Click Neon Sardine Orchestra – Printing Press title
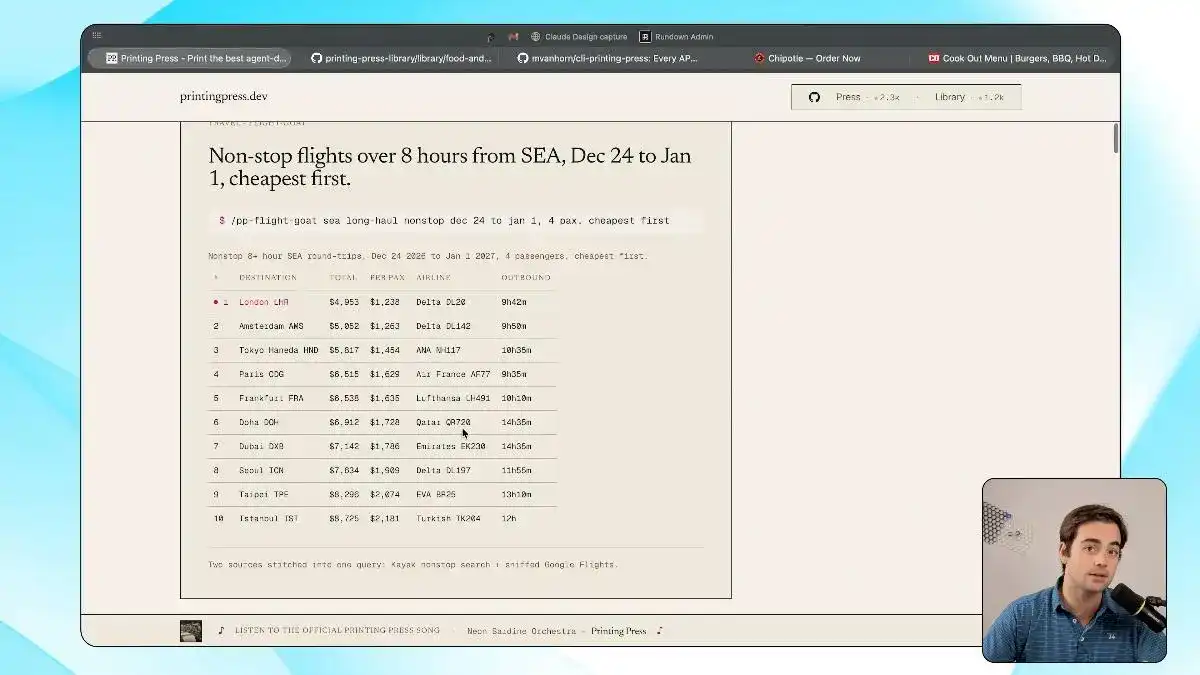 tap(557, 631)
